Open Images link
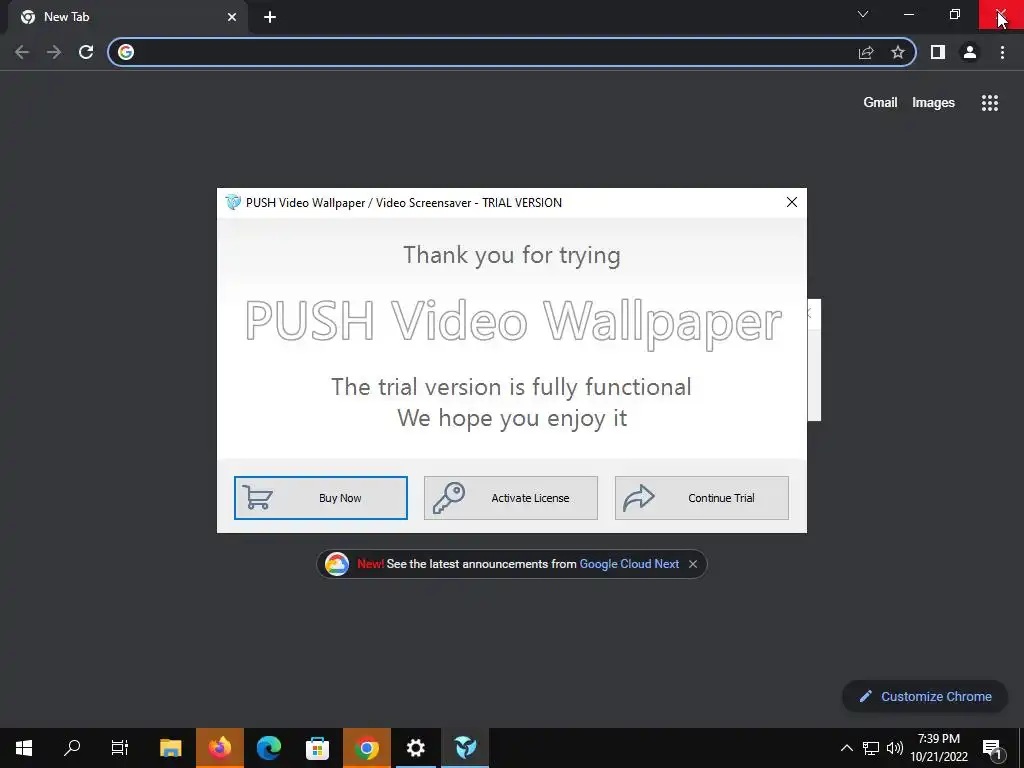1024x768 pixels. [933, 103]
